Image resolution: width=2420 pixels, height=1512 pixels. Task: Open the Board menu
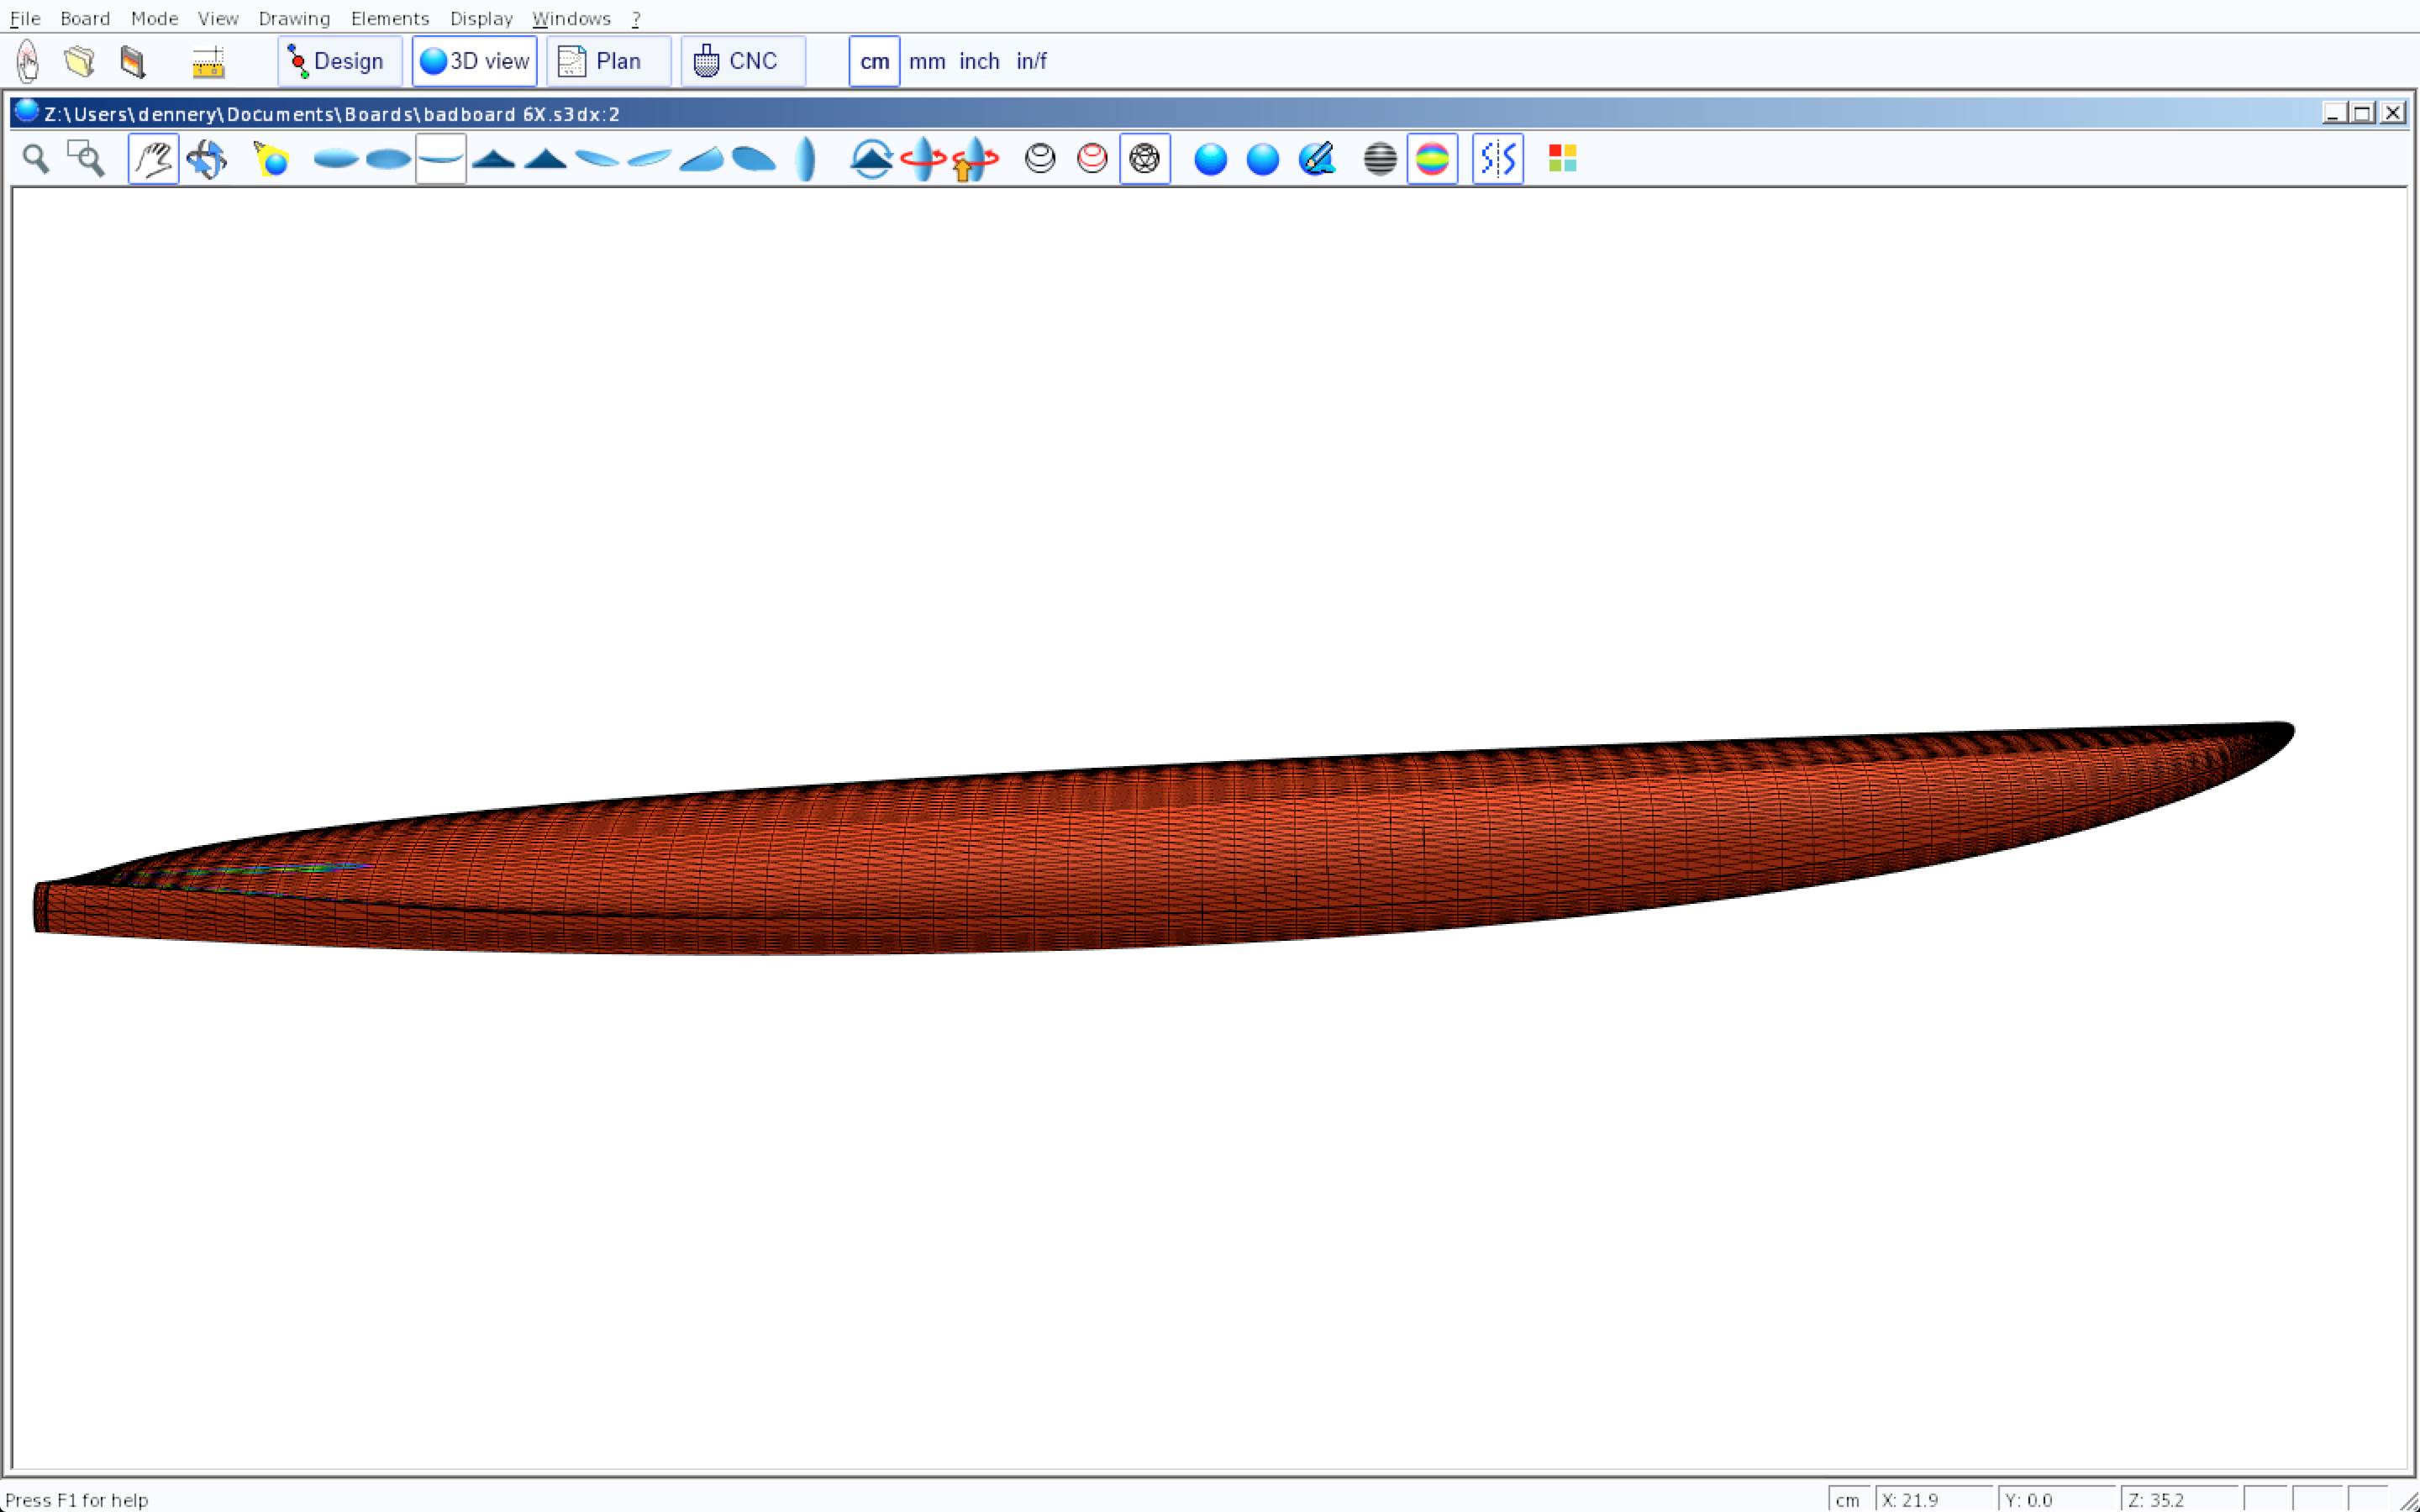coord(85,19)
